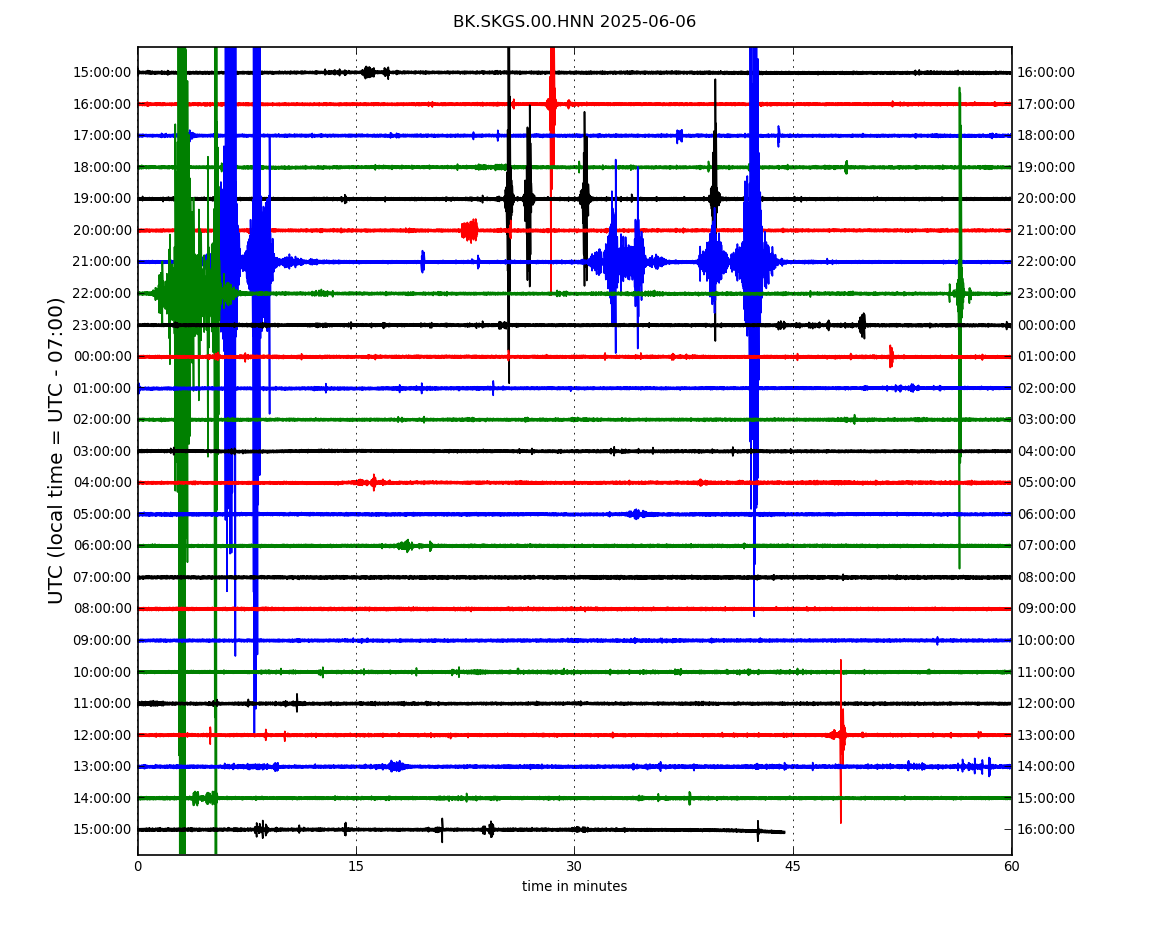Click the left axis label 12:00:00
The width and height of the screenshot is (1150, 950).
[102, 735]
